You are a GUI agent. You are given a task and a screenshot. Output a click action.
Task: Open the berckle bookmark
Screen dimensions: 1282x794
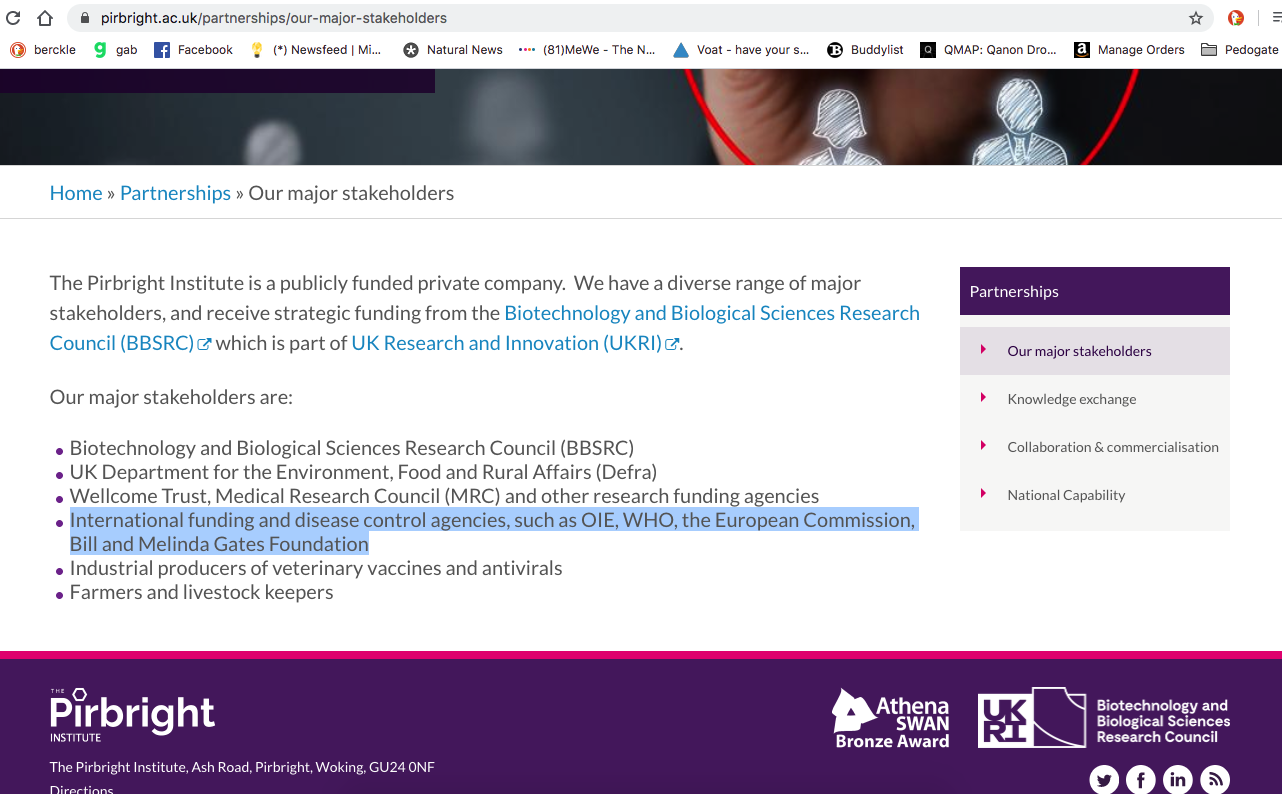pyautogui.click(x=43, y=50)
